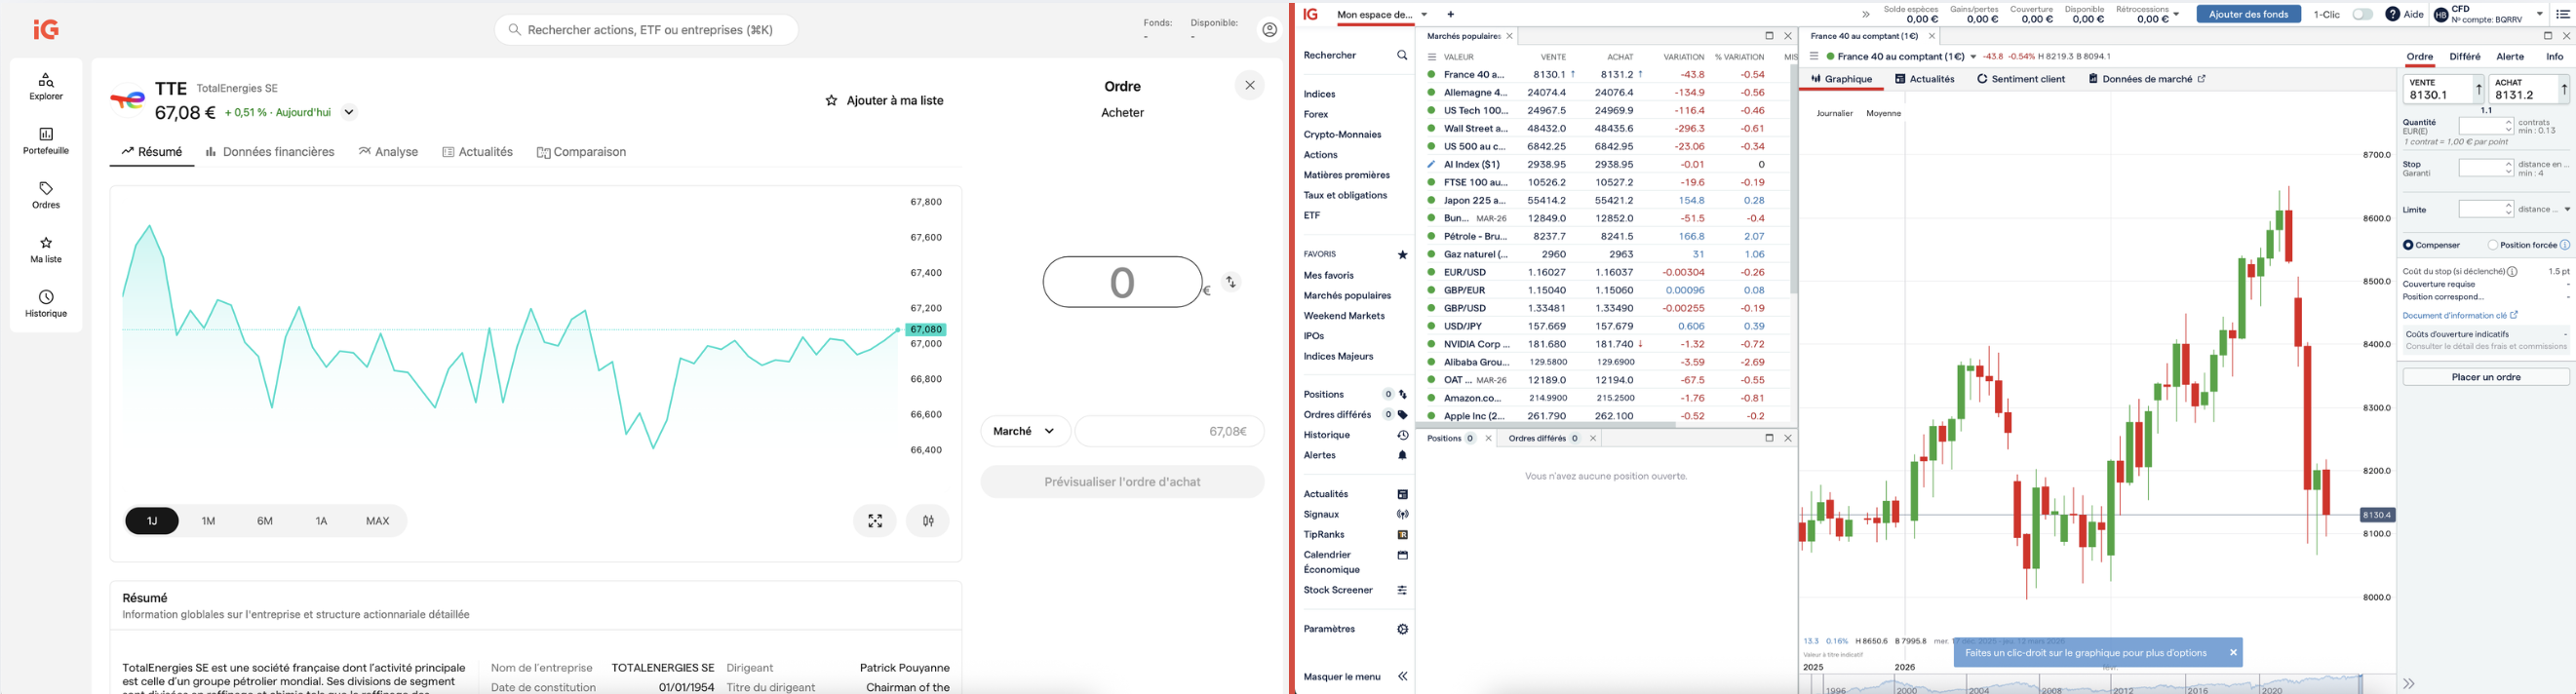Click the swap units arrows beside amount

tap(1231, 283)
